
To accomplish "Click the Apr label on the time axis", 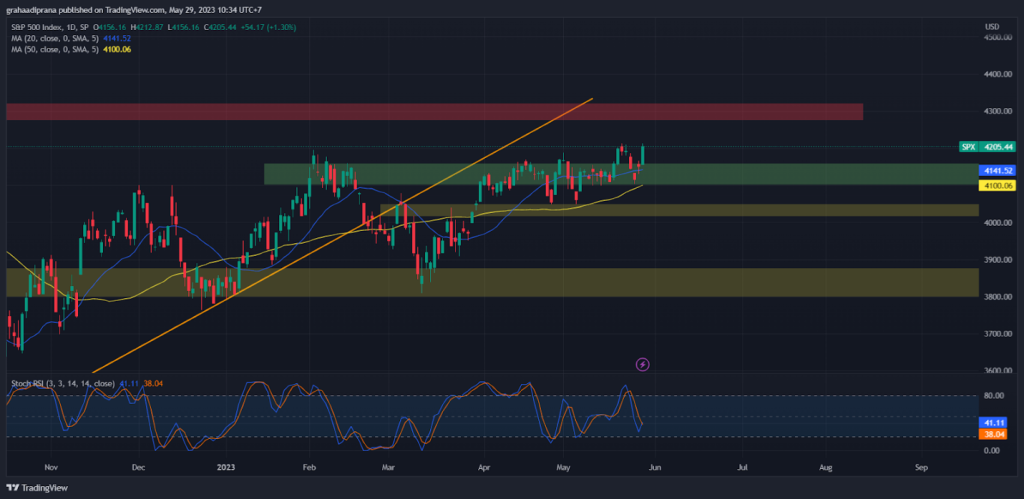I will tap(484, 468).
